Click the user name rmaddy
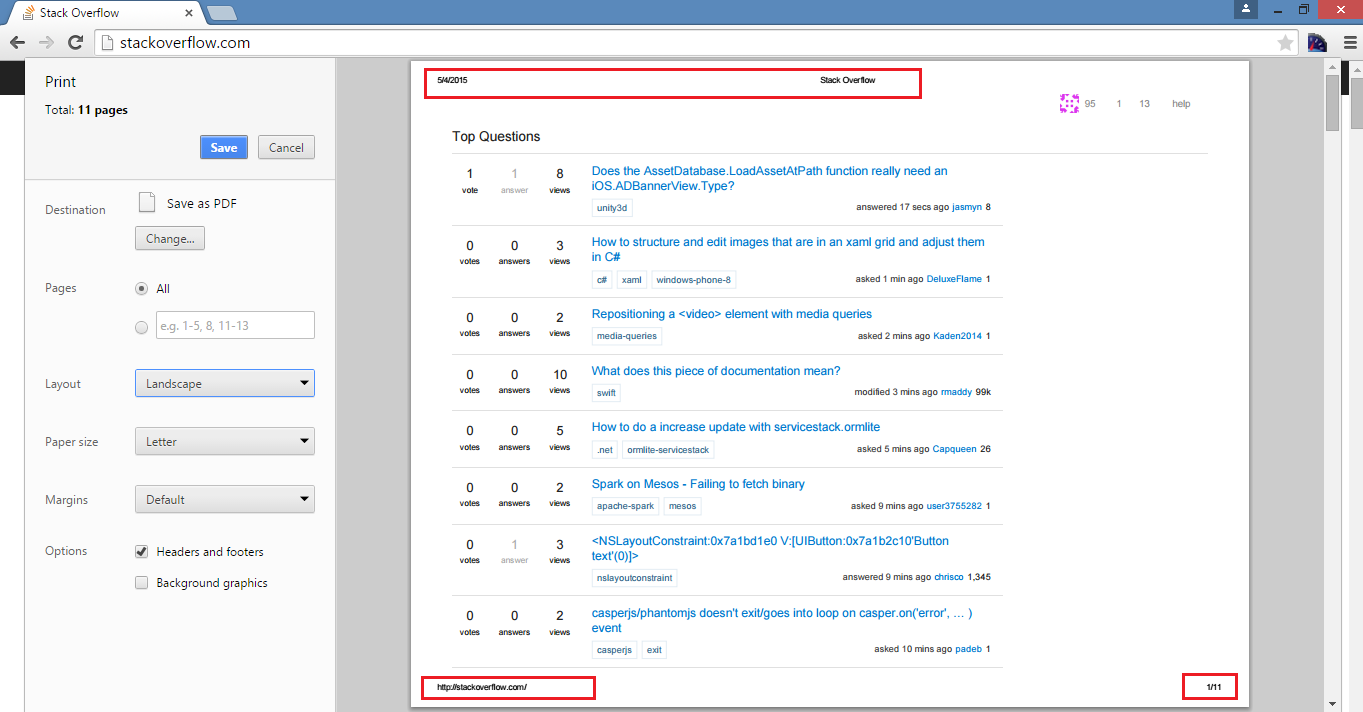 tap(956, 392)
